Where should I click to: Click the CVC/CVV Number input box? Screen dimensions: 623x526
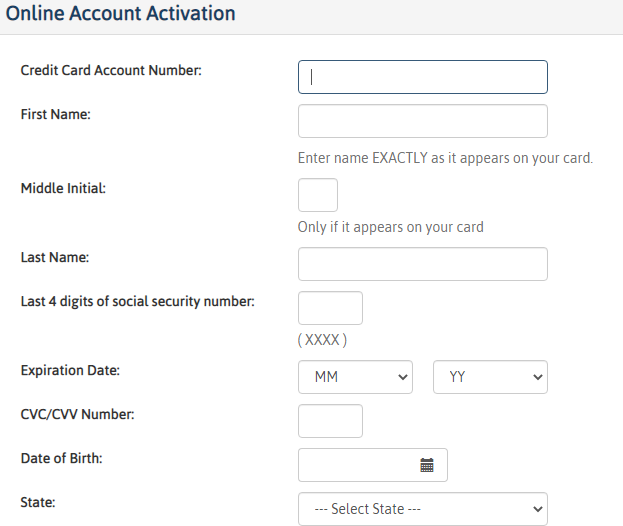tap(330, 421)
